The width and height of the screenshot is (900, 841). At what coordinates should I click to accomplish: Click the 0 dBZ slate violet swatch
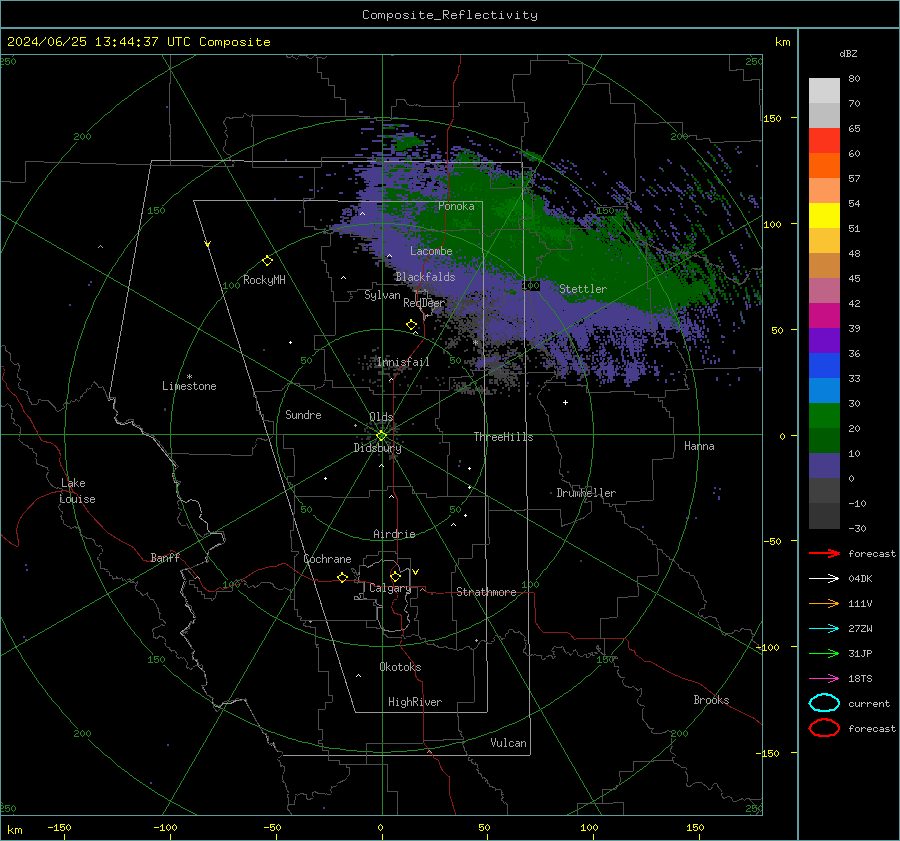[824, 466]
